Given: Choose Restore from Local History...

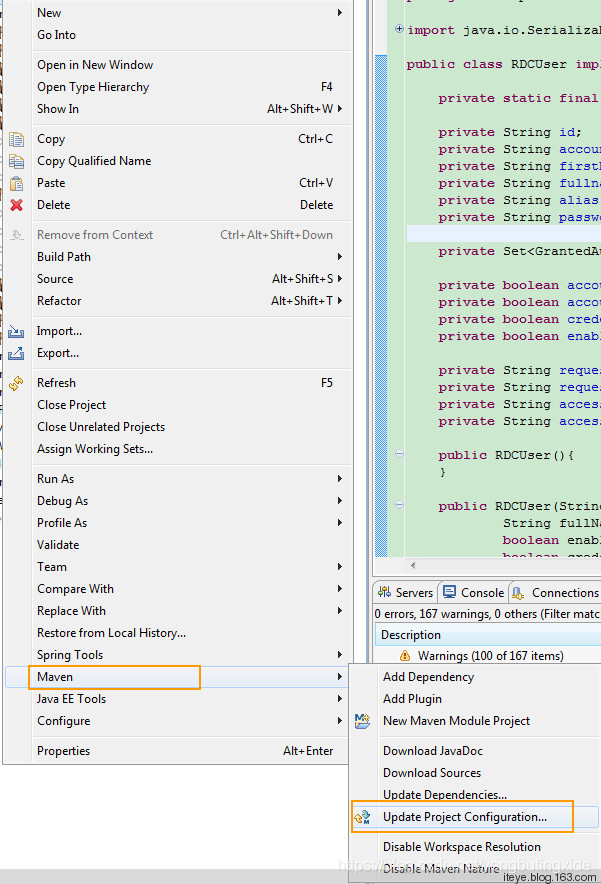Looking at the screenshot, I should click(x=178, y=633).
